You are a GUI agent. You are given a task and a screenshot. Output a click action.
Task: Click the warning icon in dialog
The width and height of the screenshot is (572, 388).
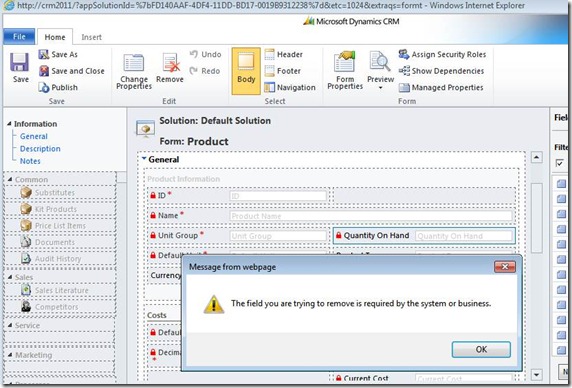(x=213, y=304)
